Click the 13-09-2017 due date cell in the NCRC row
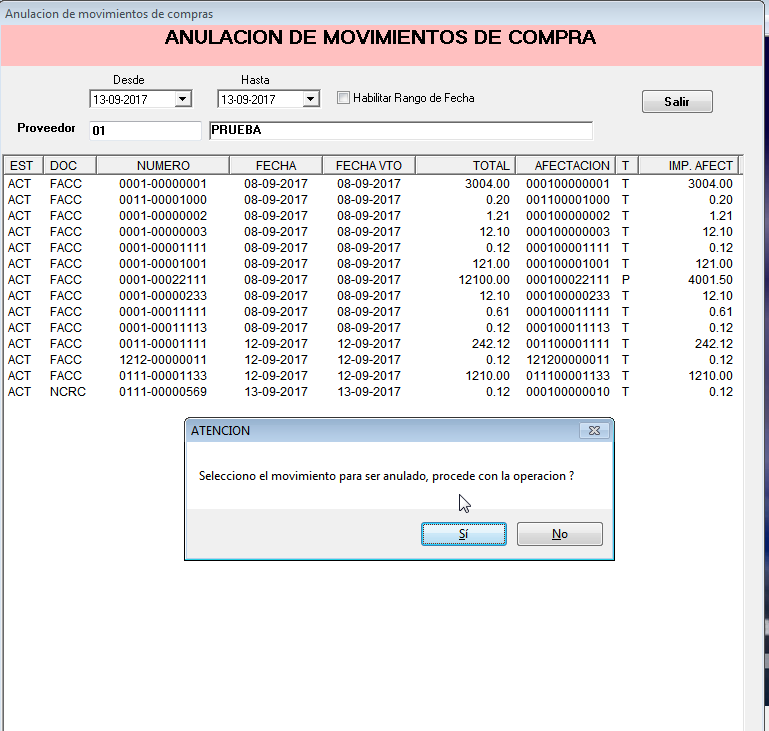 pos(369,392)
